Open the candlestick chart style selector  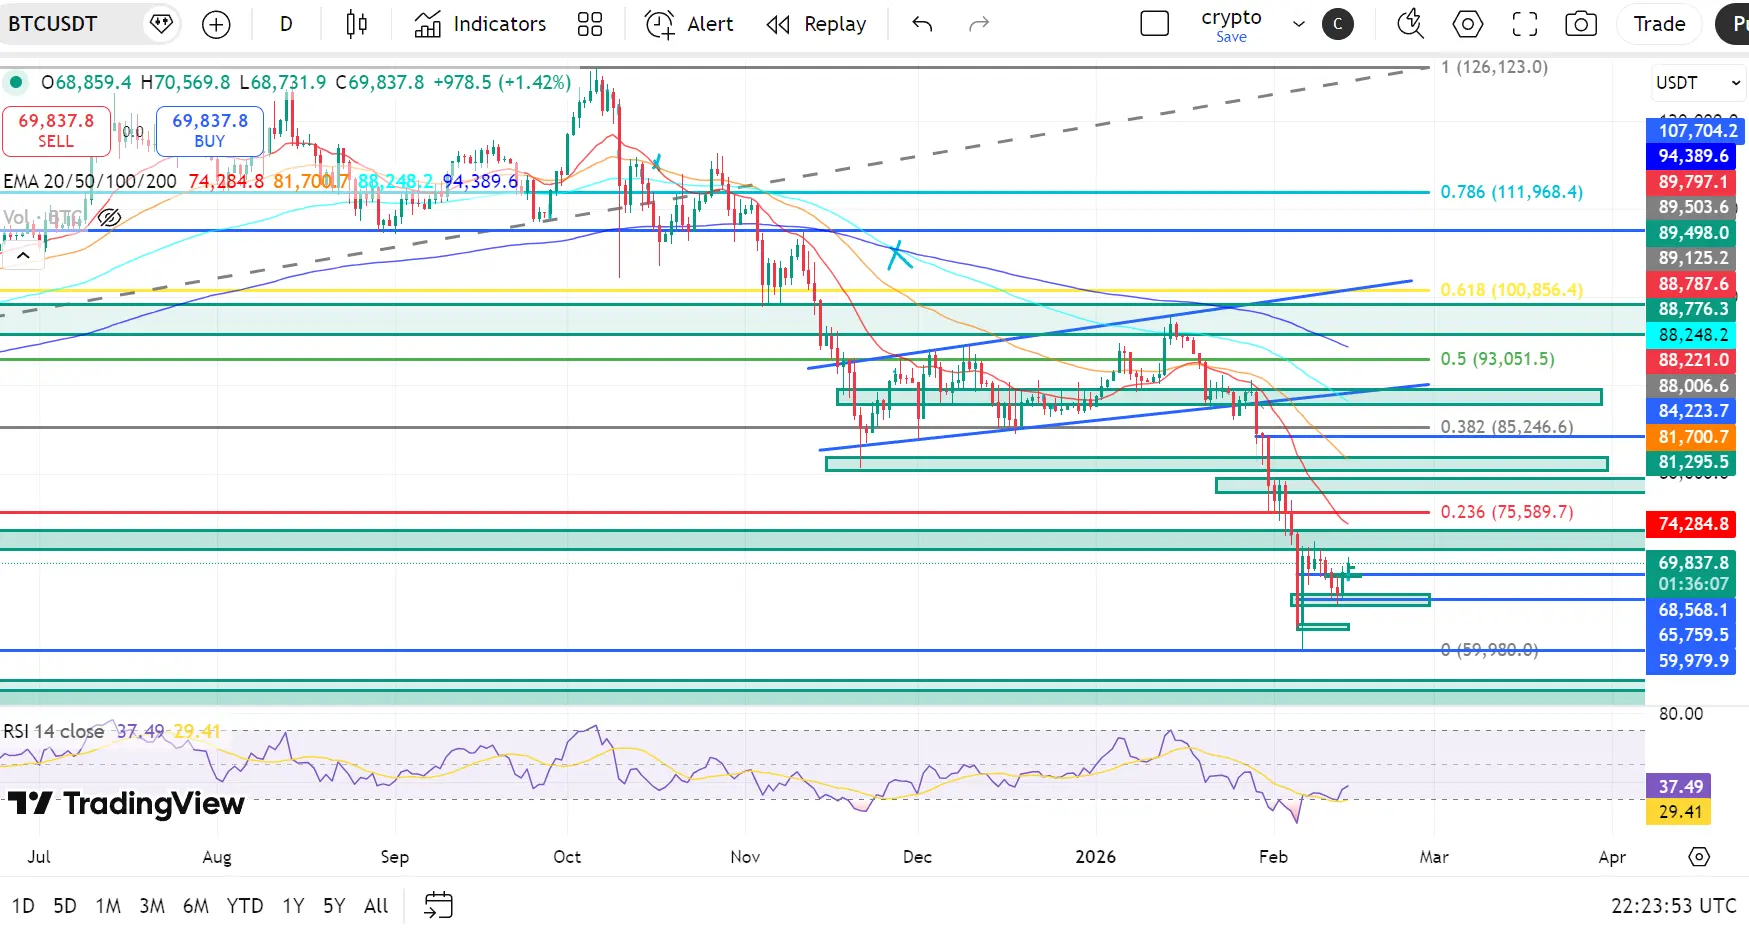point(356,24)
